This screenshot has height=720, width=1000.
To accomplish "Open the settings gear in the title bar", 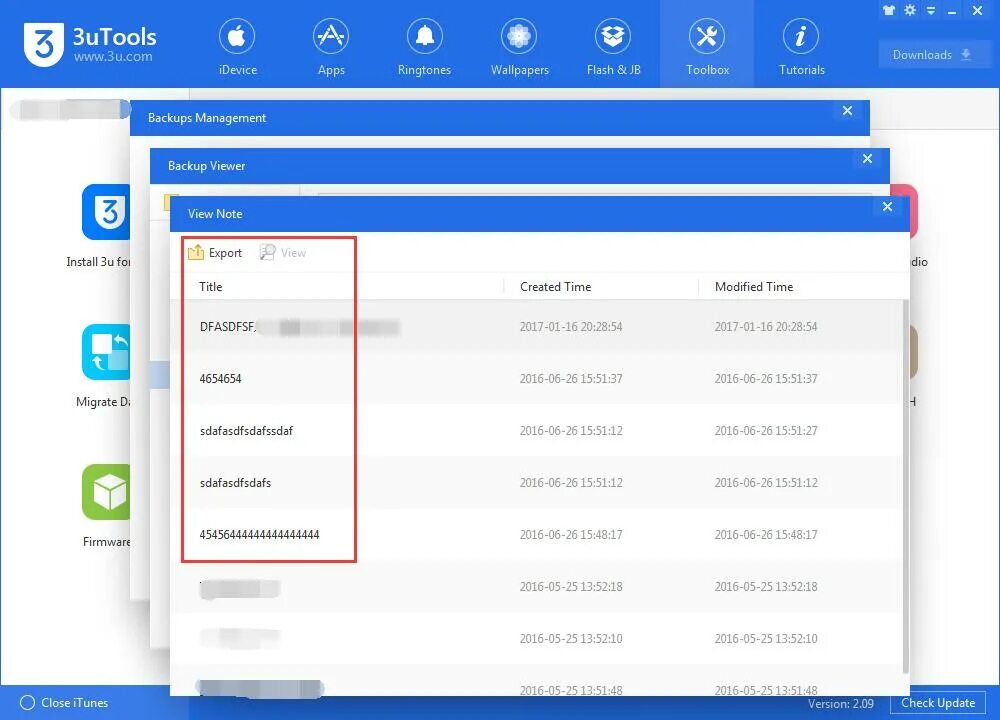I will [908, 10].
